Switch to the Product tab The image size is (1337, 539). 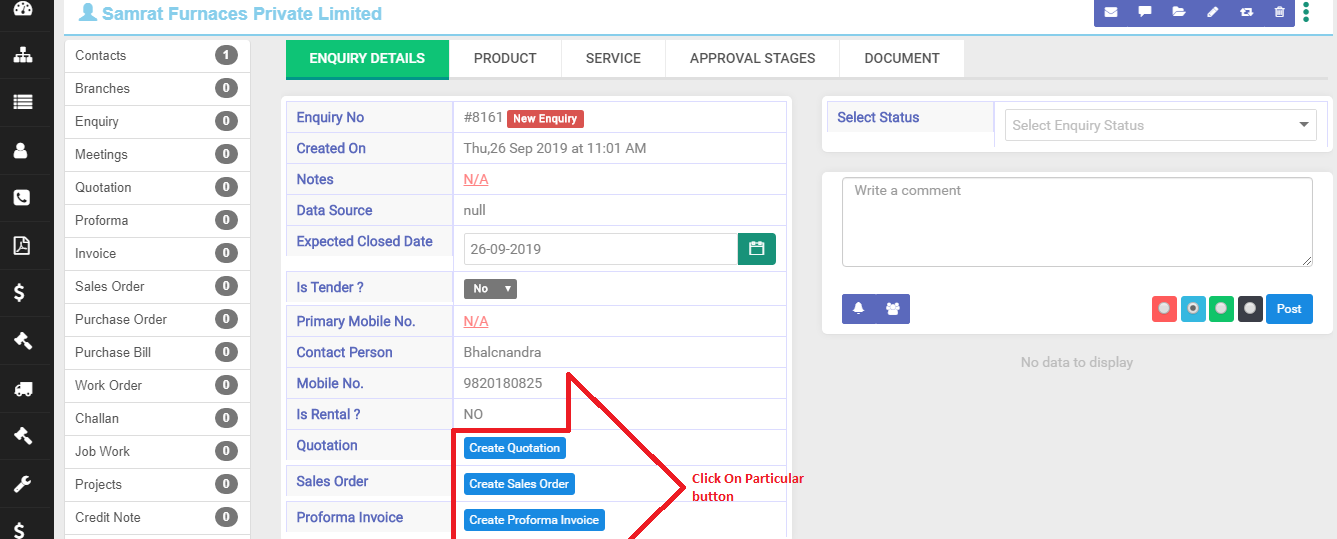505,59
